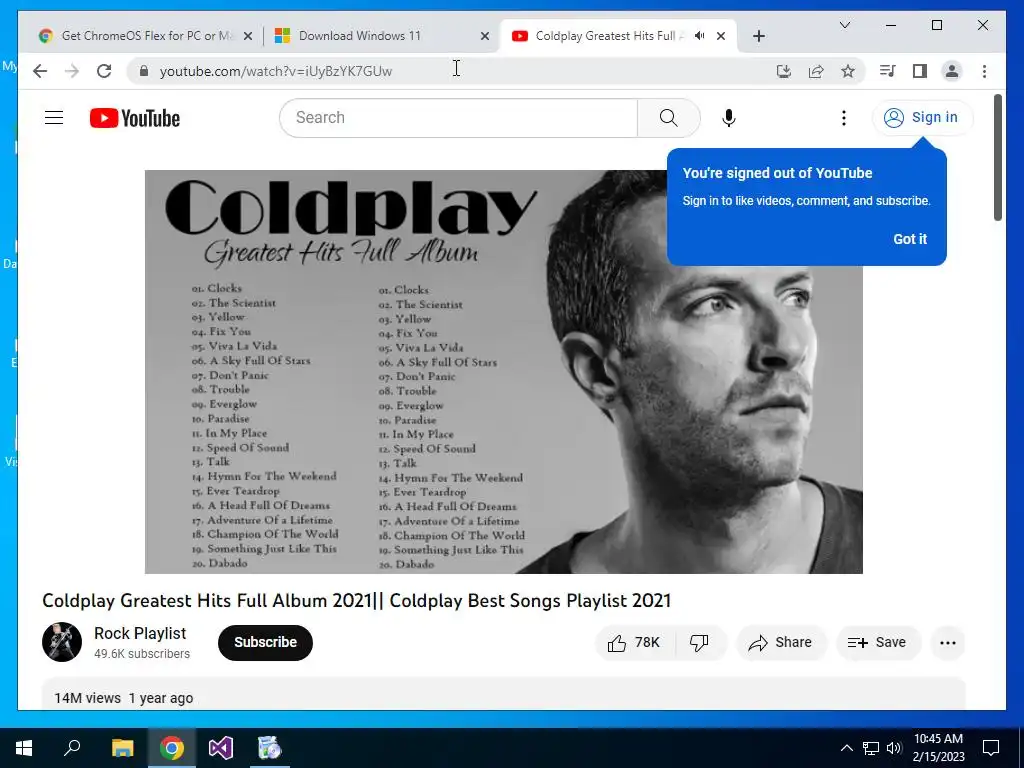Click the YouTube search magnifier button

pos(668,118)
